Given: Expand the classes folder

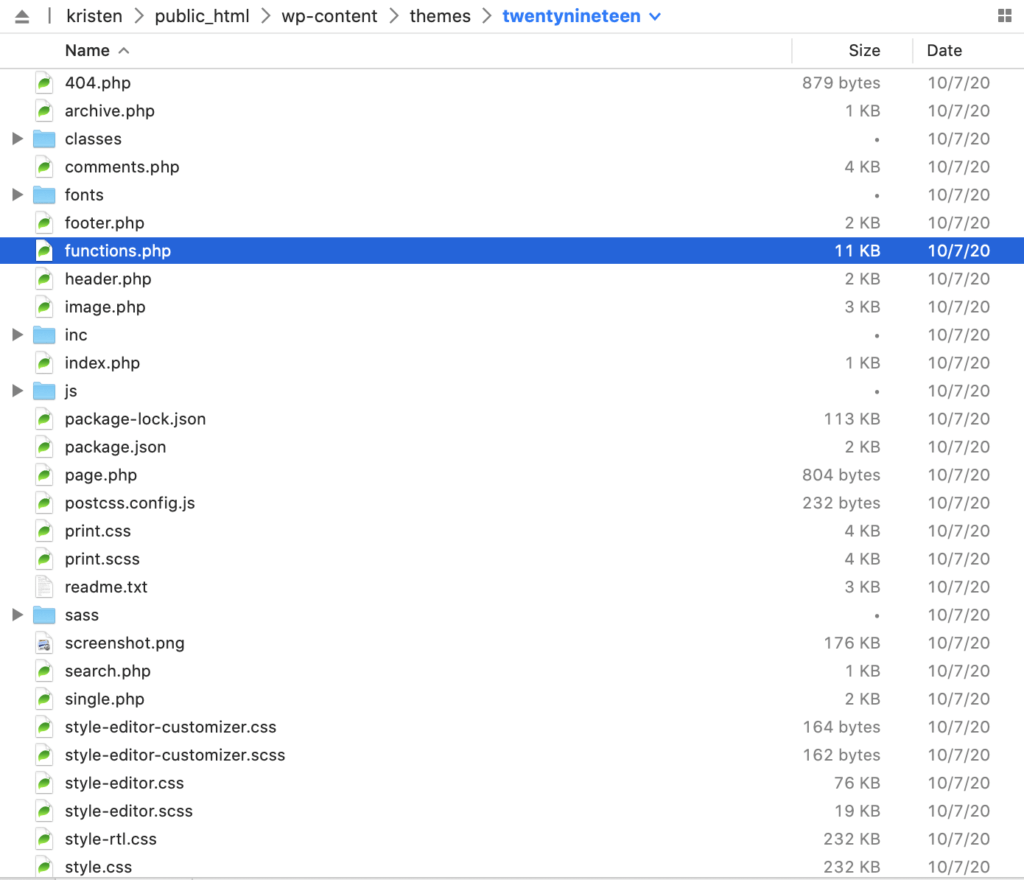Looking at the screenshot, I should coord(18,138).
